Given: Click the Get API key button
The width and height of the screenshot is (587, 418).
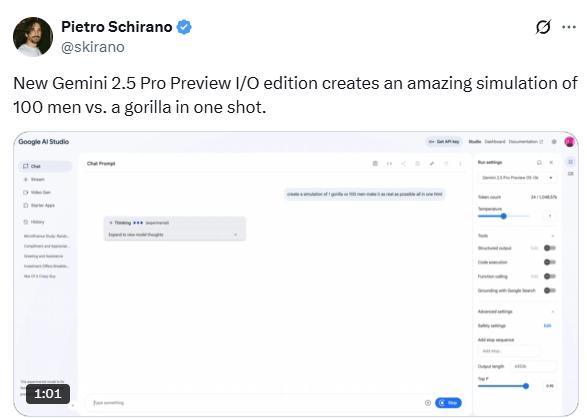Looking at the screenshot, I should [444, 142].
